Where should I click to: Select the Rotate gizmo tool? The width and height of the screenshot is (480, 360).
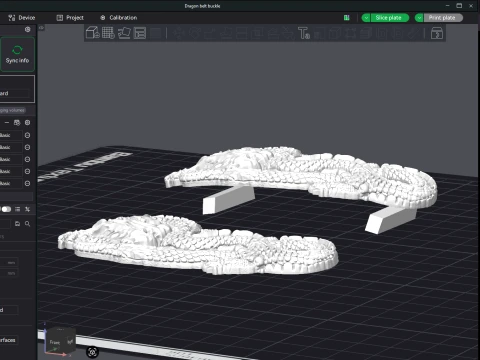(195, 33)
